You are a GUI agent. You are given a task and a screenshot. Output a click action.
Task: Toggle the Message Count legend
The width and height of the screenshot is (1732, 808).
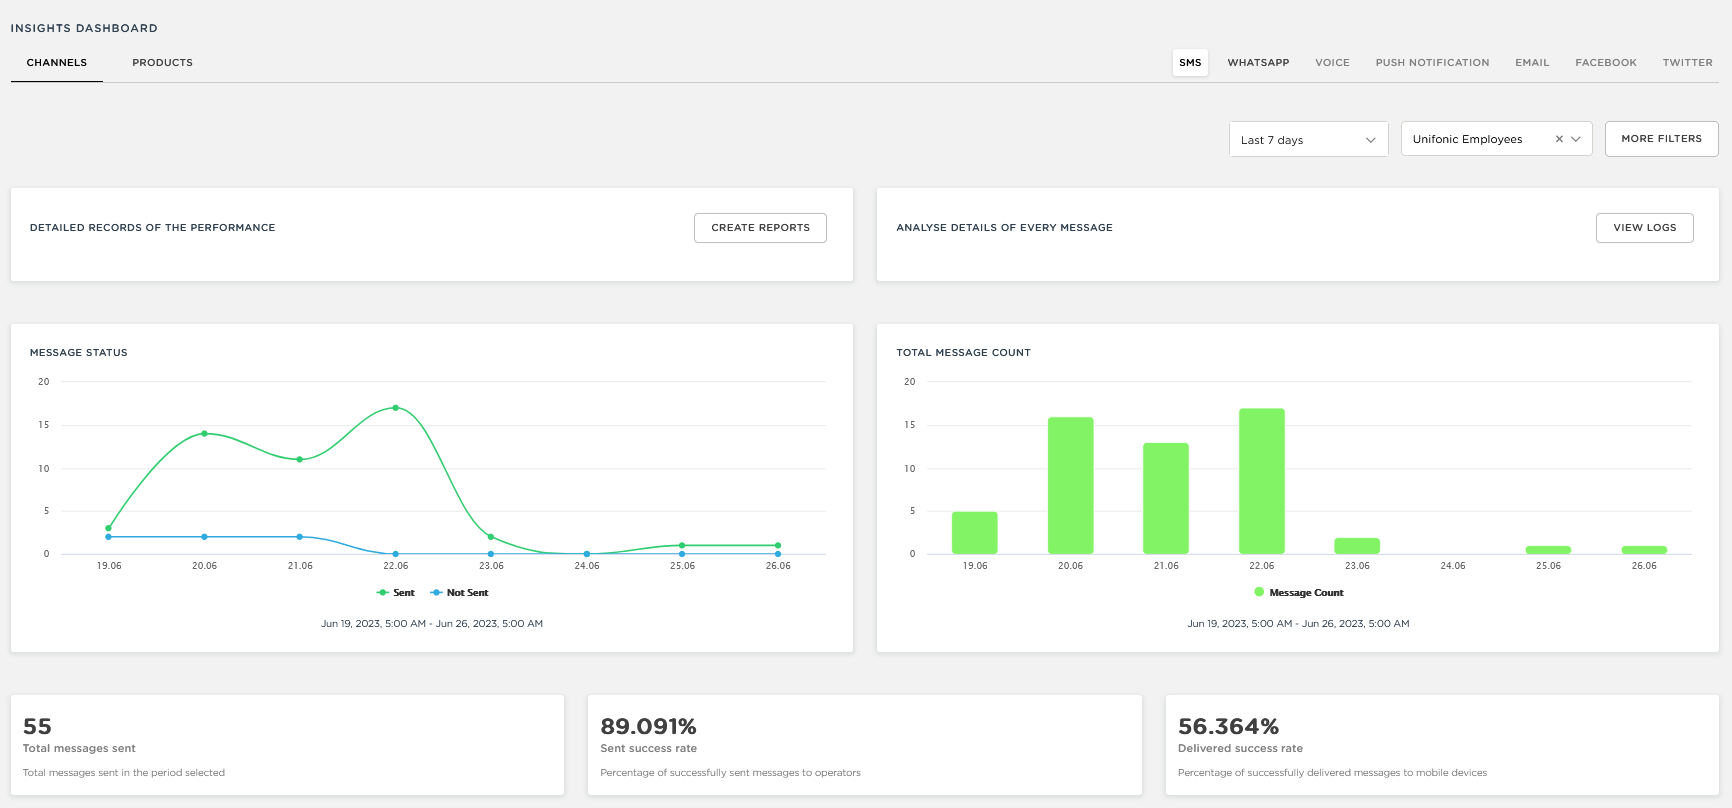[1299, 593]
